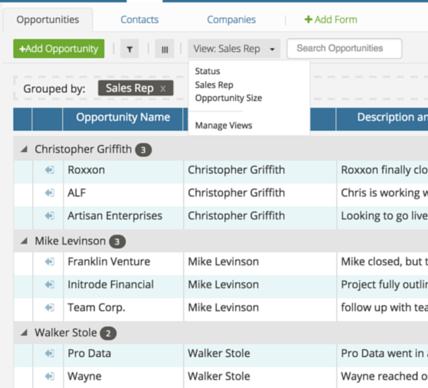Image resolution: width=428 pixels, height=388 pixels.
Task: Collapse the Mike Levinson group
Action: point(24,241)
